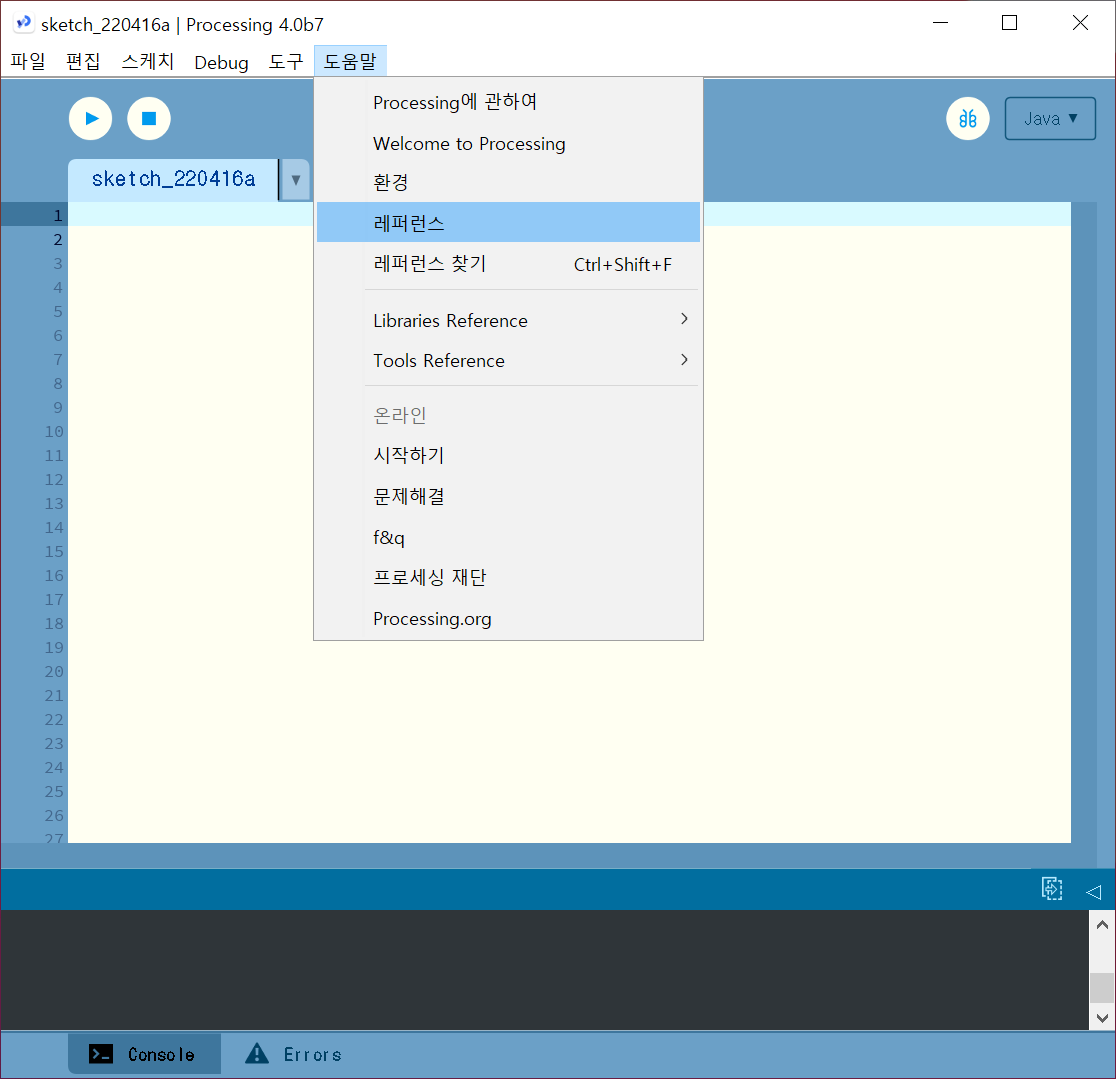Close the Processing window
Image resolution: width=1116 pixels, height=1079 pixels.
pos(1080,23)
